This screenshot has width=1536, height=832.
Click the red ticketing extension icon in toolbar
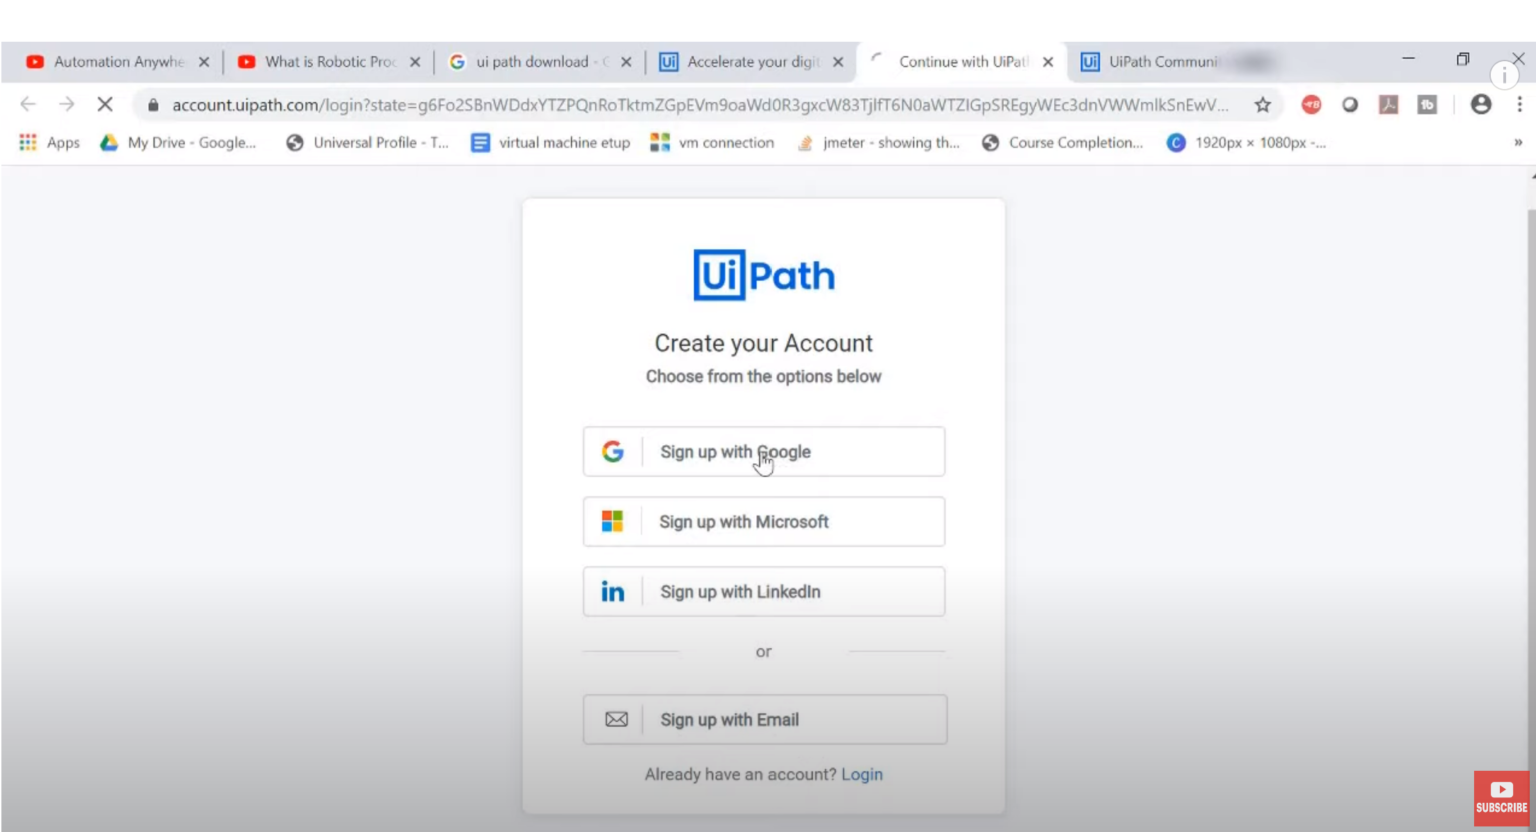(1311, 104)
